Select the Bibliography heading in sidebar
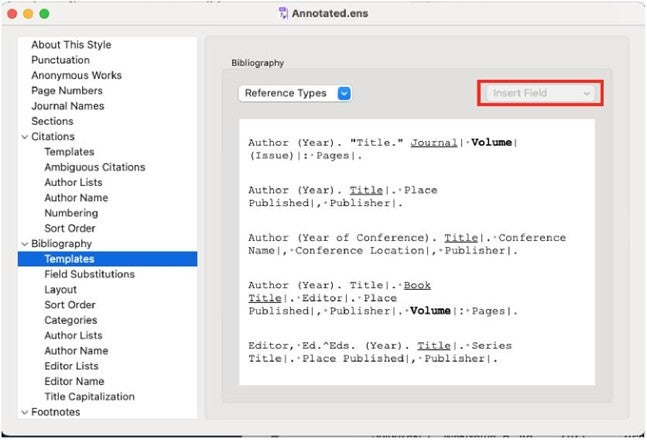Viewport: 647px width, 440px height. point(61,244)
